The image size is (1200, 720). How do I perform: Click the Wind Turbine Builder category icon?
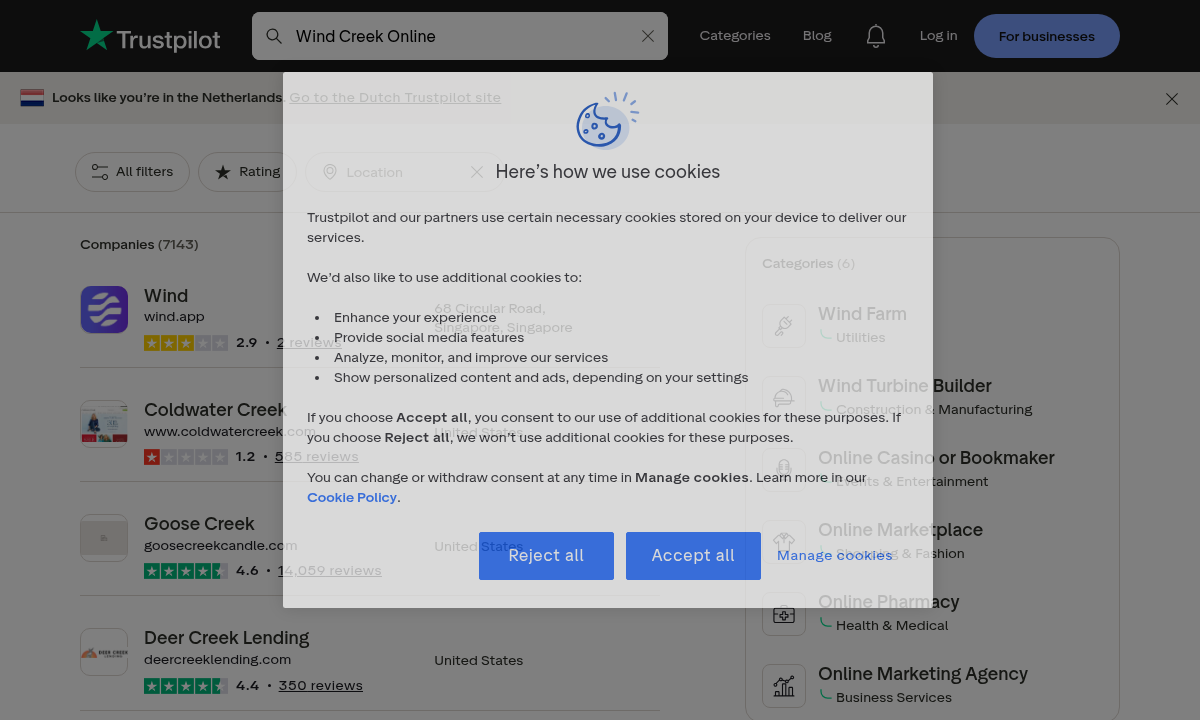click(x=784, y=398)
